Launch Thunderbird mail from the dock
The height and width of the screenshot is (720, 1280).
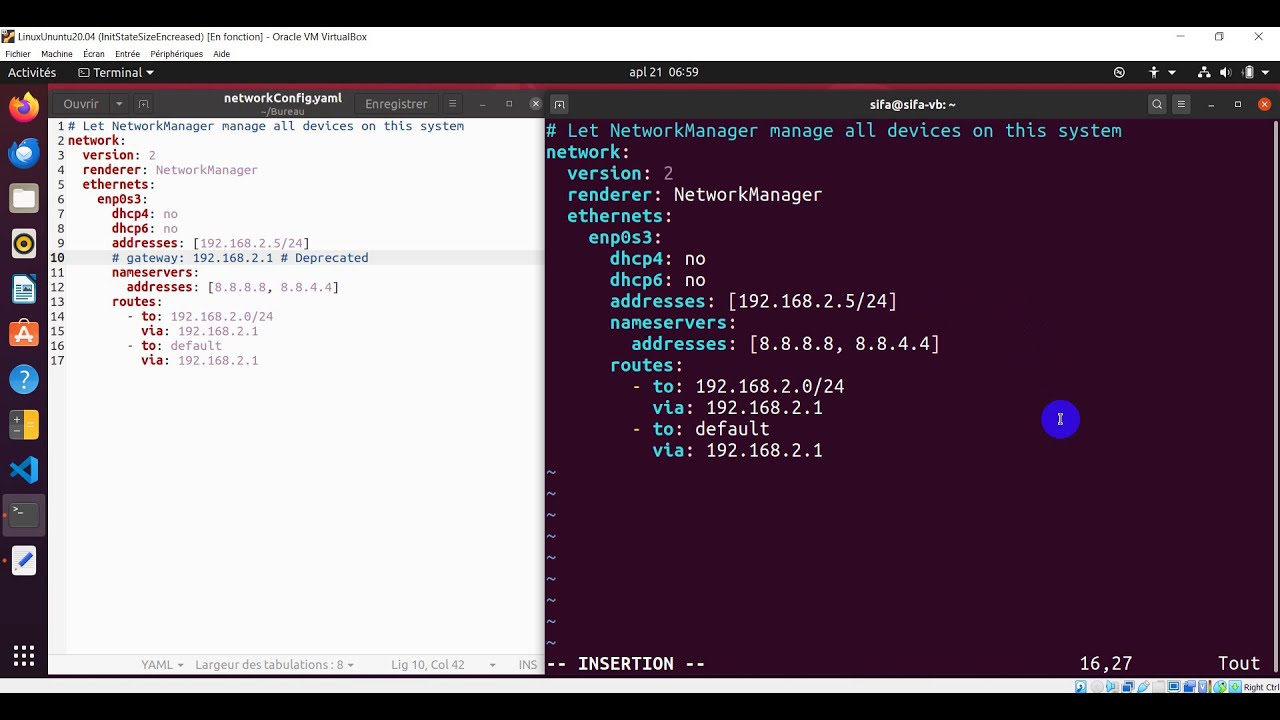coord(24,153)
